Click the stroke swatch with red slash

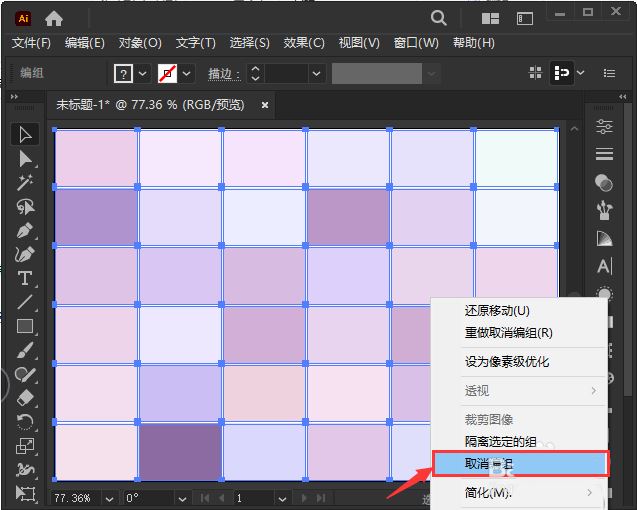click(167, 74)
